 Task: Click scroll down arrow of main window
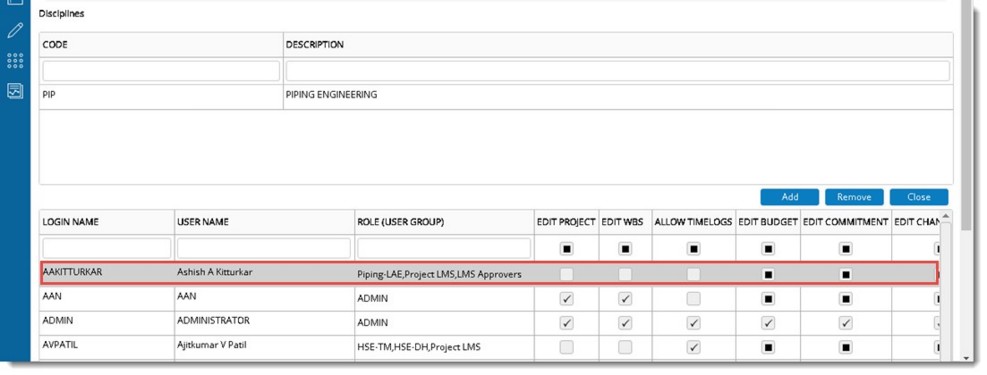tap(966, 358)
